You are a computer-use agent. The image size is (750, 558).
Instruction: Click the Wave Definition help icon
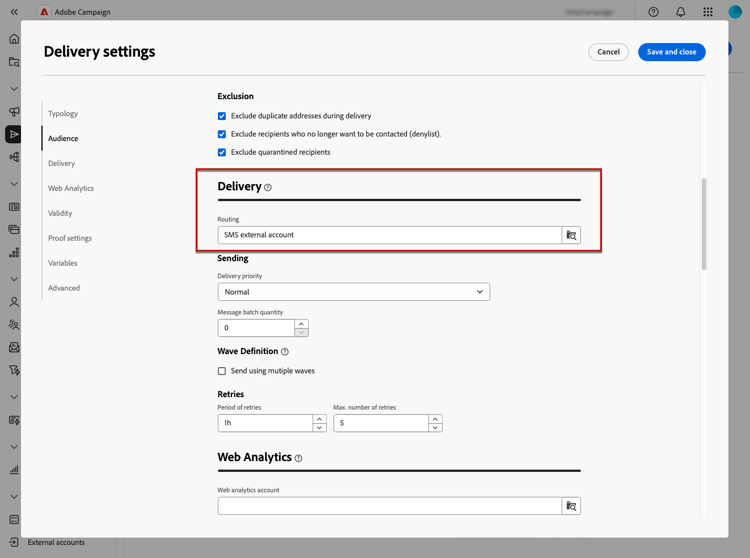click(x=285, y=352)
